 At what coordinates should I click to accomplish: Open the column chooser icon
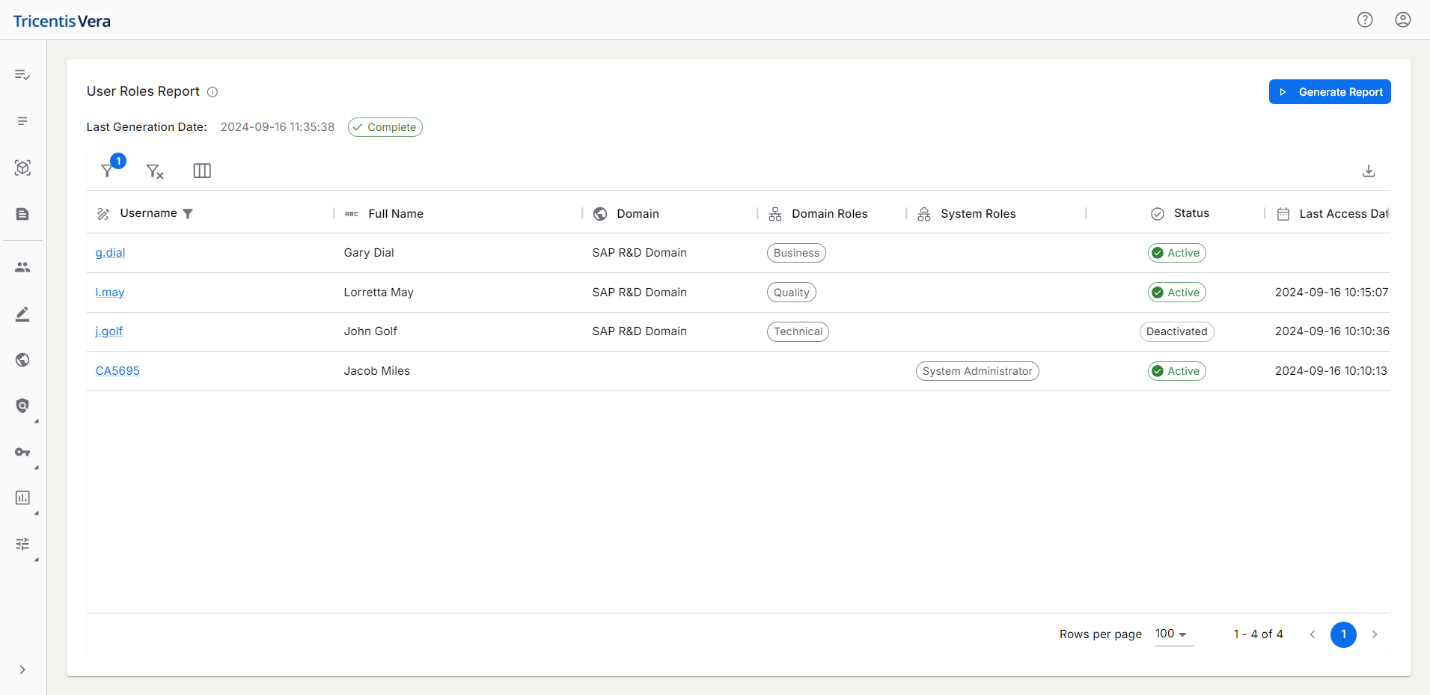coord(202,171)
